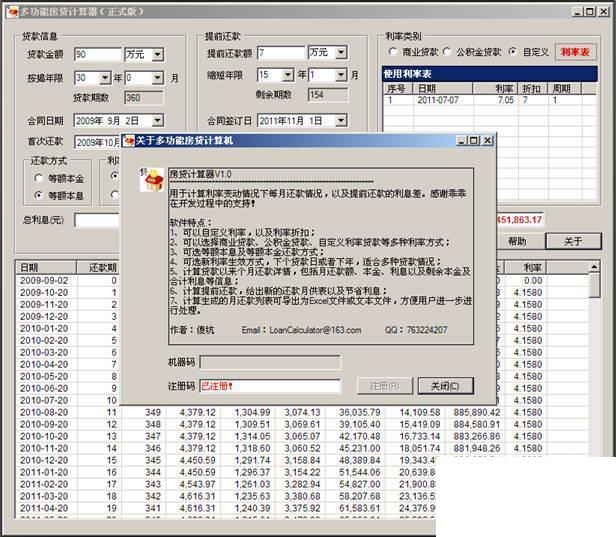Screen dimensions: 616x537
Task: Click the 注册码 input field
Action: (x=270, y=386)
